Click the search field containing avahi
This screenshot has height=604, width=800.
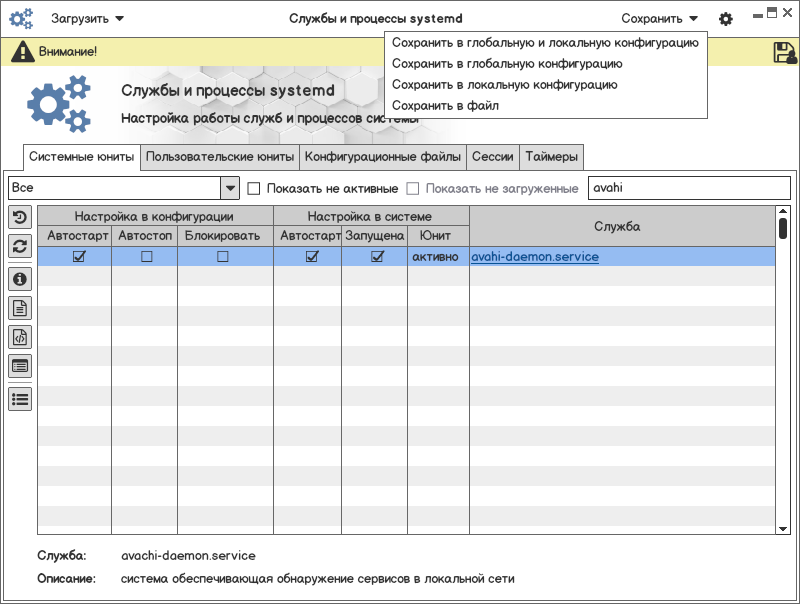point(688,188)
